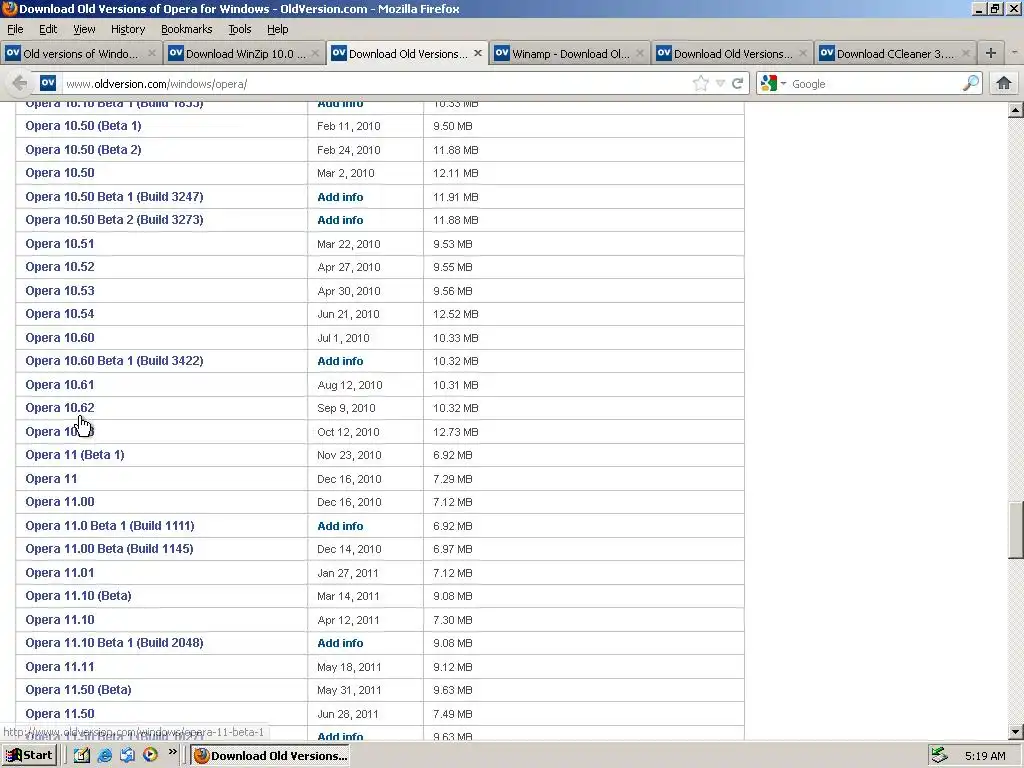Image resolution: width=1024 pixels, height=768 pixels.
Task: Click Add info for Opera 10.50 Beta 1 Build 3247
Action: 340,197
